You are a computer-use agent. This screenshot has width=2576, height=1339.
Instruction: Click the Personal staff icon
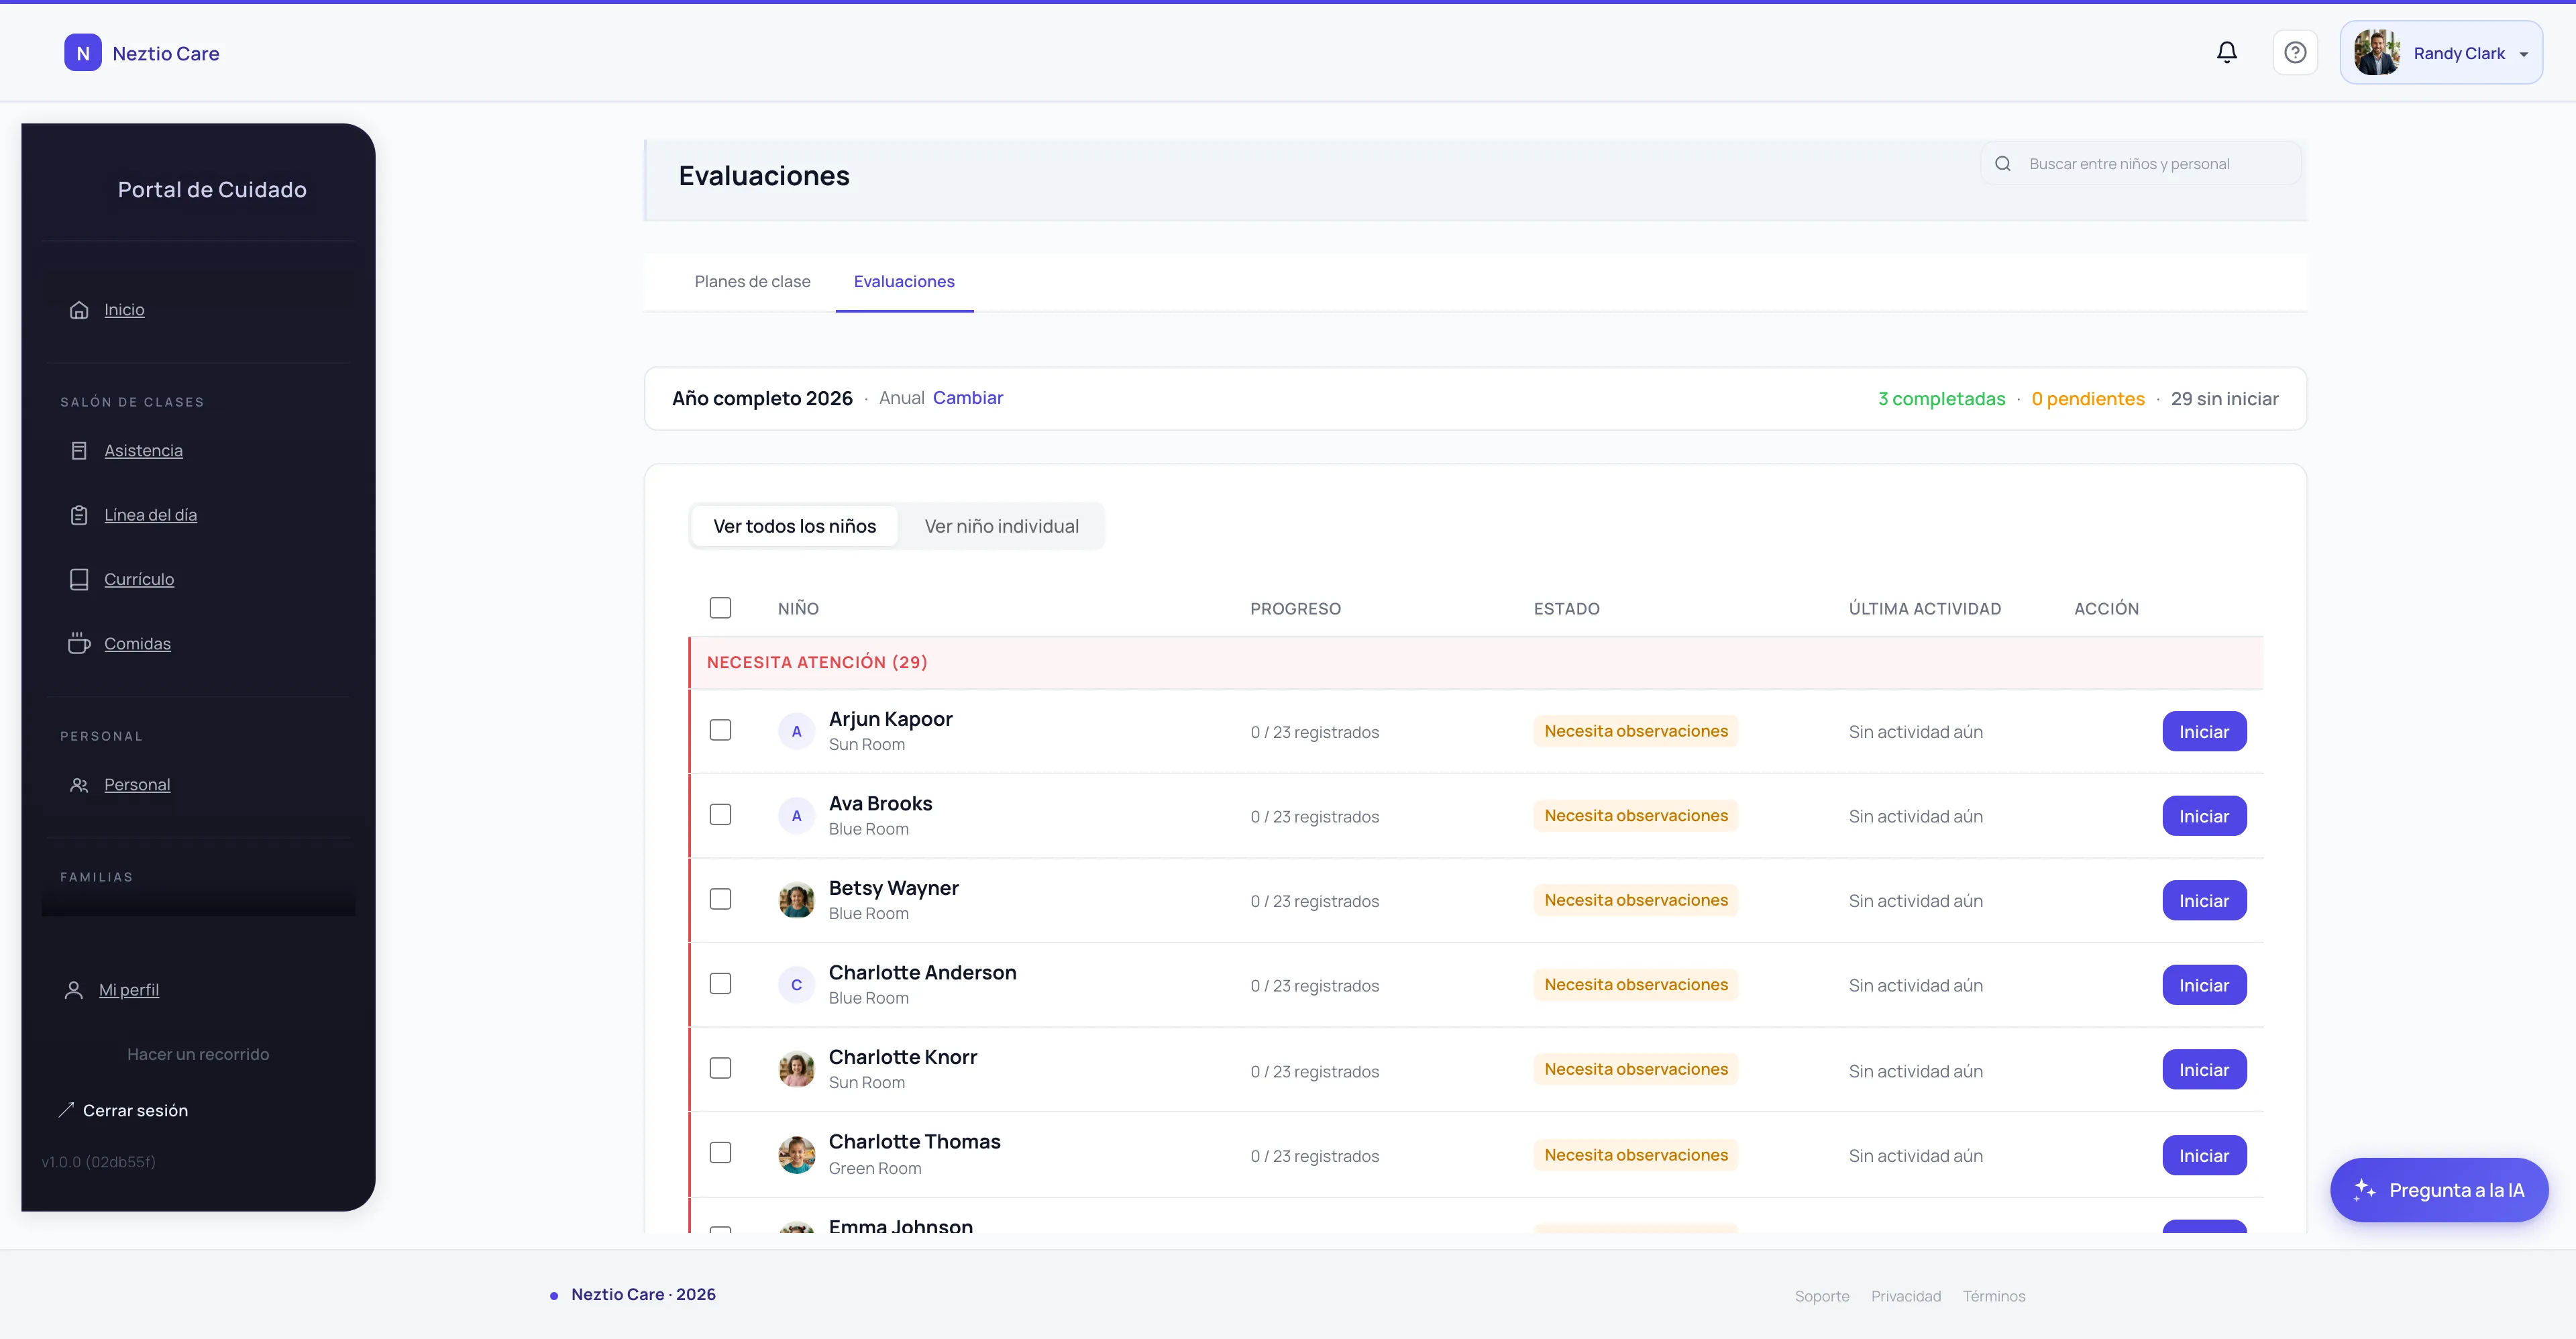(x=79, y=785)
